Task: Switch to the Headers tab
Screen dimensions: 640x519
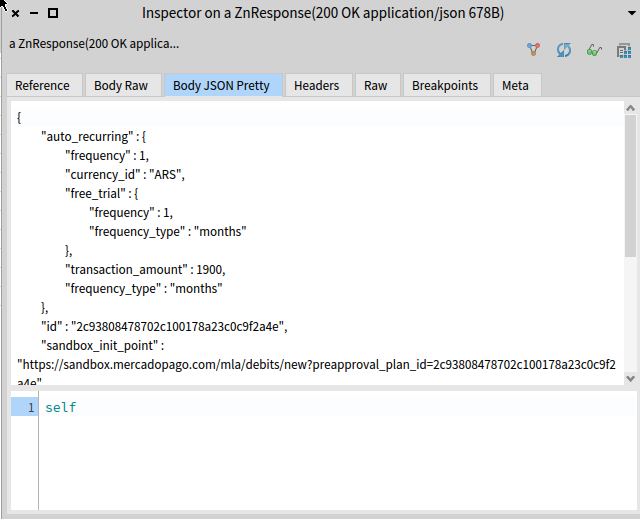Action: point(317,86)
